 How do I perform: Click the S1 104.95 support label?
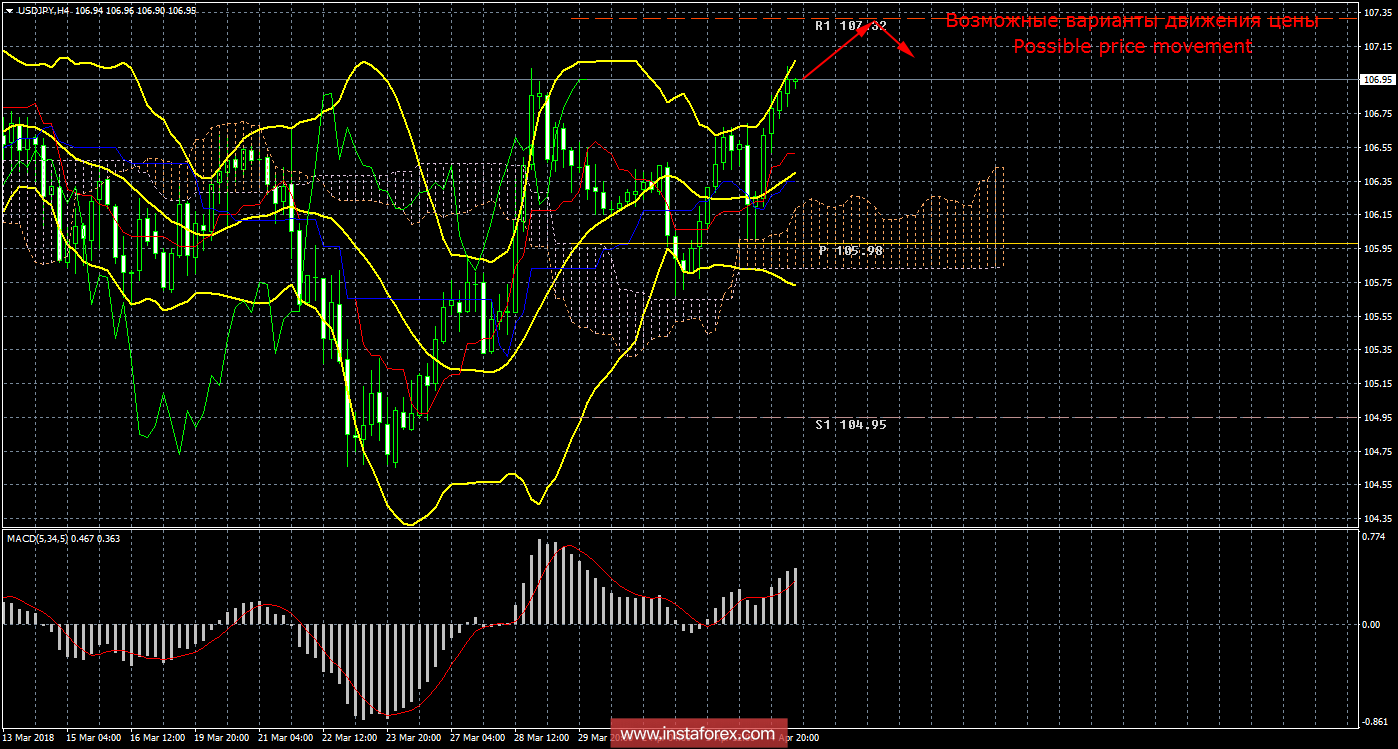850,424
